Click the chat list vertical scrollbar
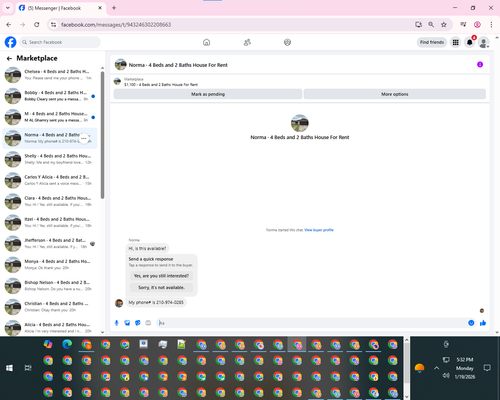 102,135
